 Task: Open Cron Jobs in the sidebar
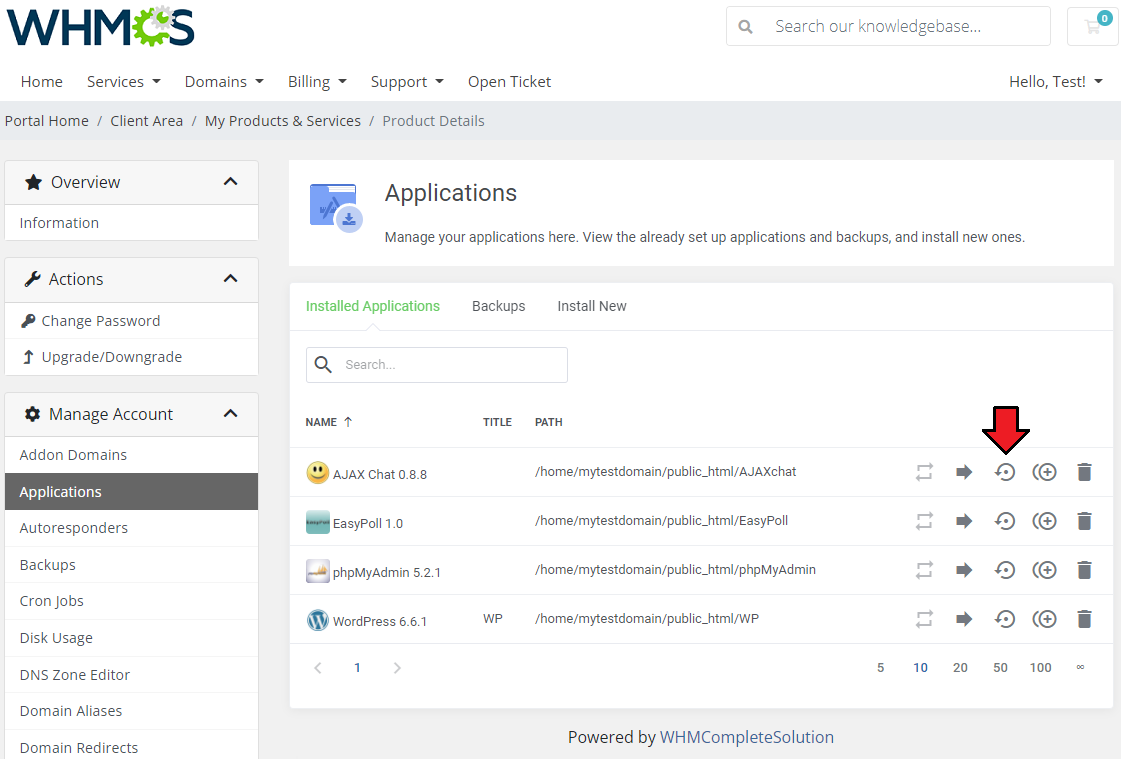[132, 601]
